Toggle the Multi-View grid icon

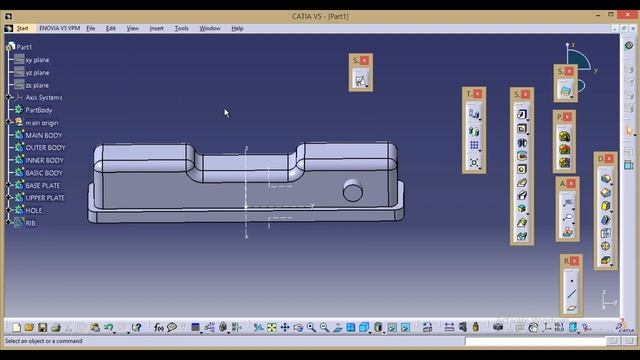[x=351, y=327]
